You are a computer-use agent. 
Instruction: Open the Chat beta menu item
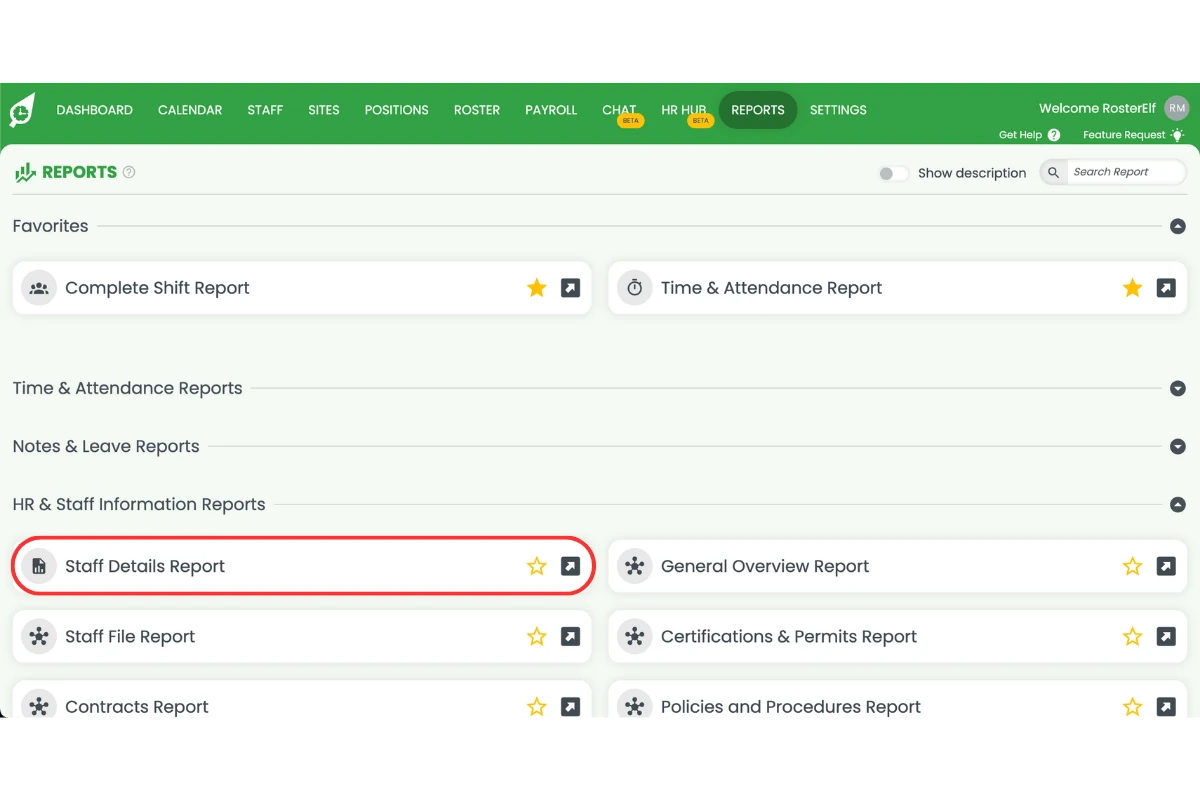[620, 110]
